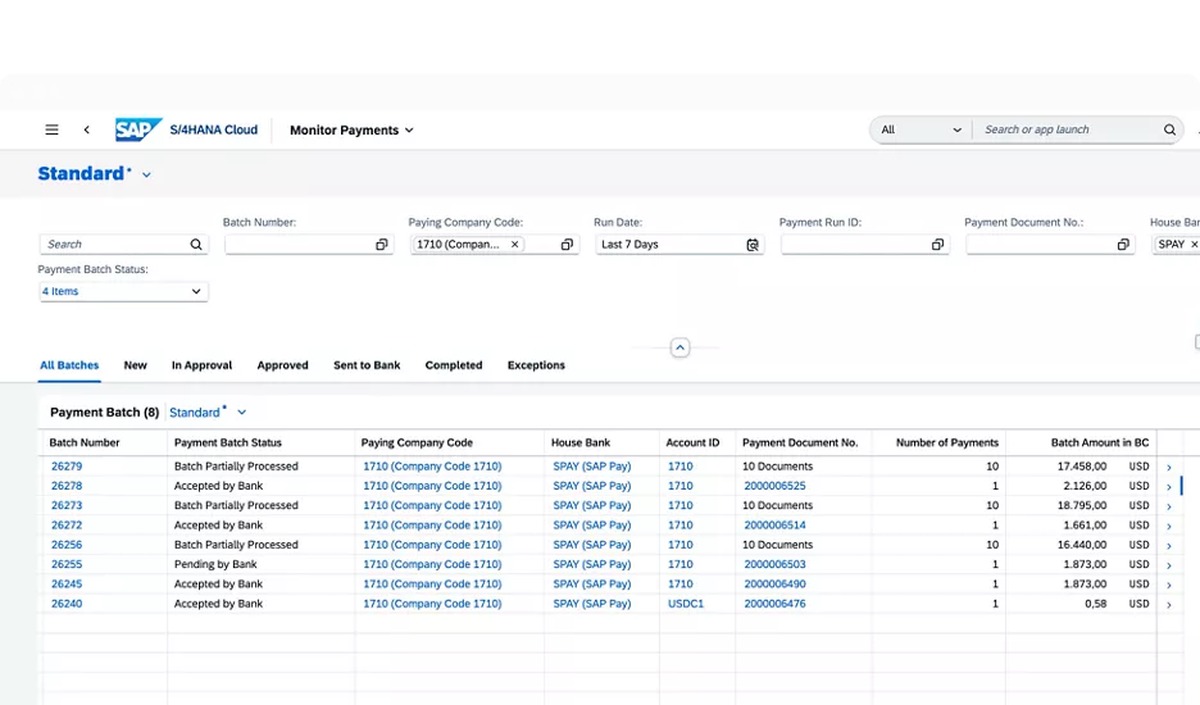The width and height of the screenshot is (1200, 705).
Task: Switch to the In Approval tab
Action: [202, 365]
